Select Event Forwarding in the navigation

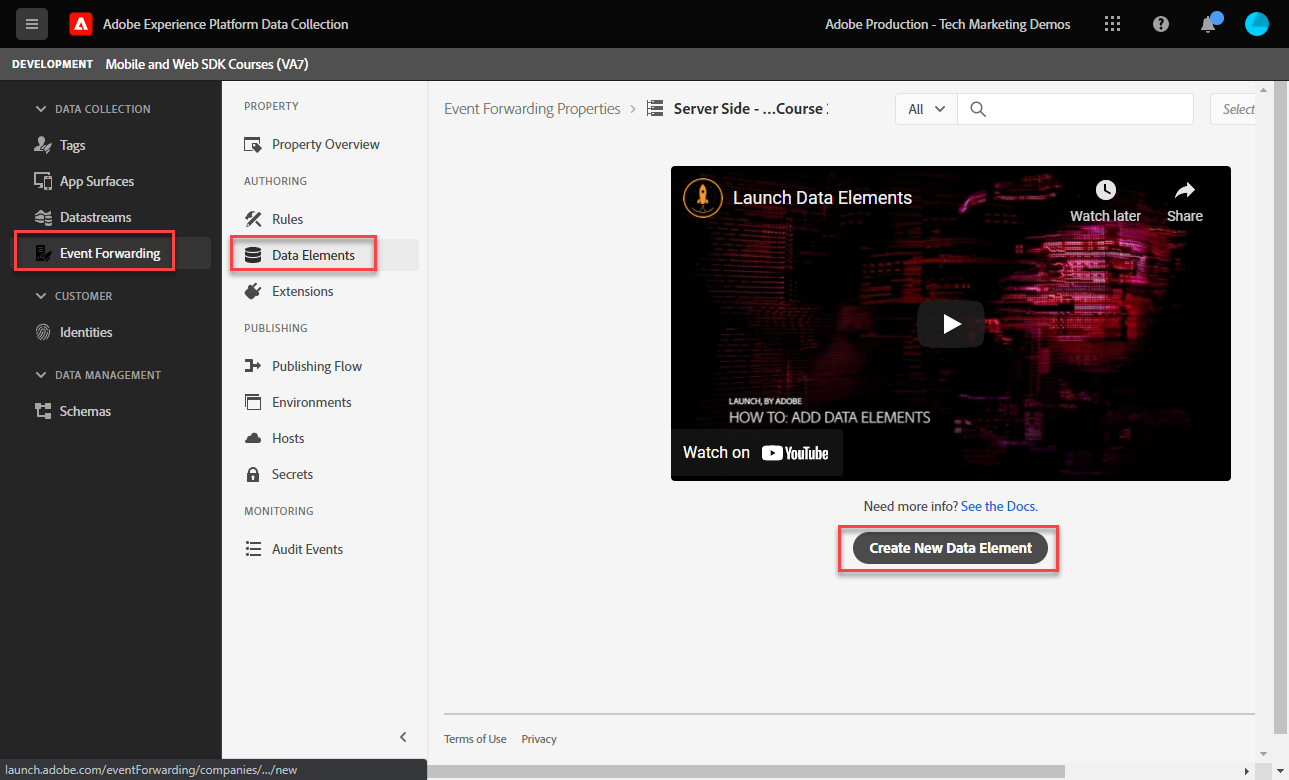pos(111,253)
